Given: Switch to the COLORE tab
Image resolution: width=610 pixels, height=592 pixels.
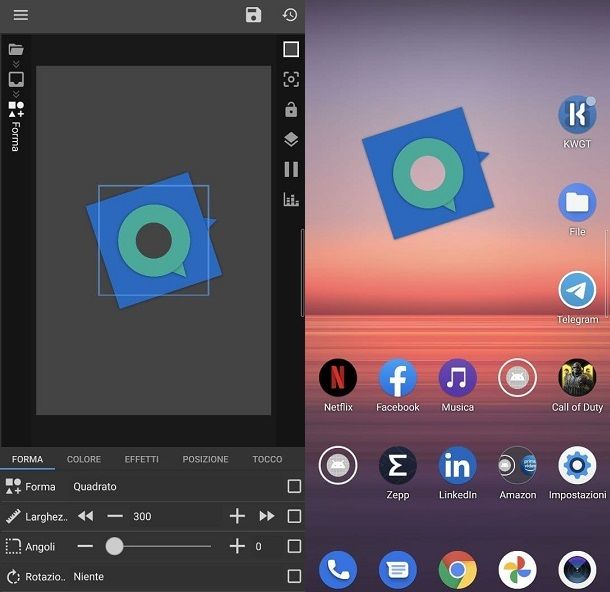Looking at the screenshot, I should pos(84,459).
